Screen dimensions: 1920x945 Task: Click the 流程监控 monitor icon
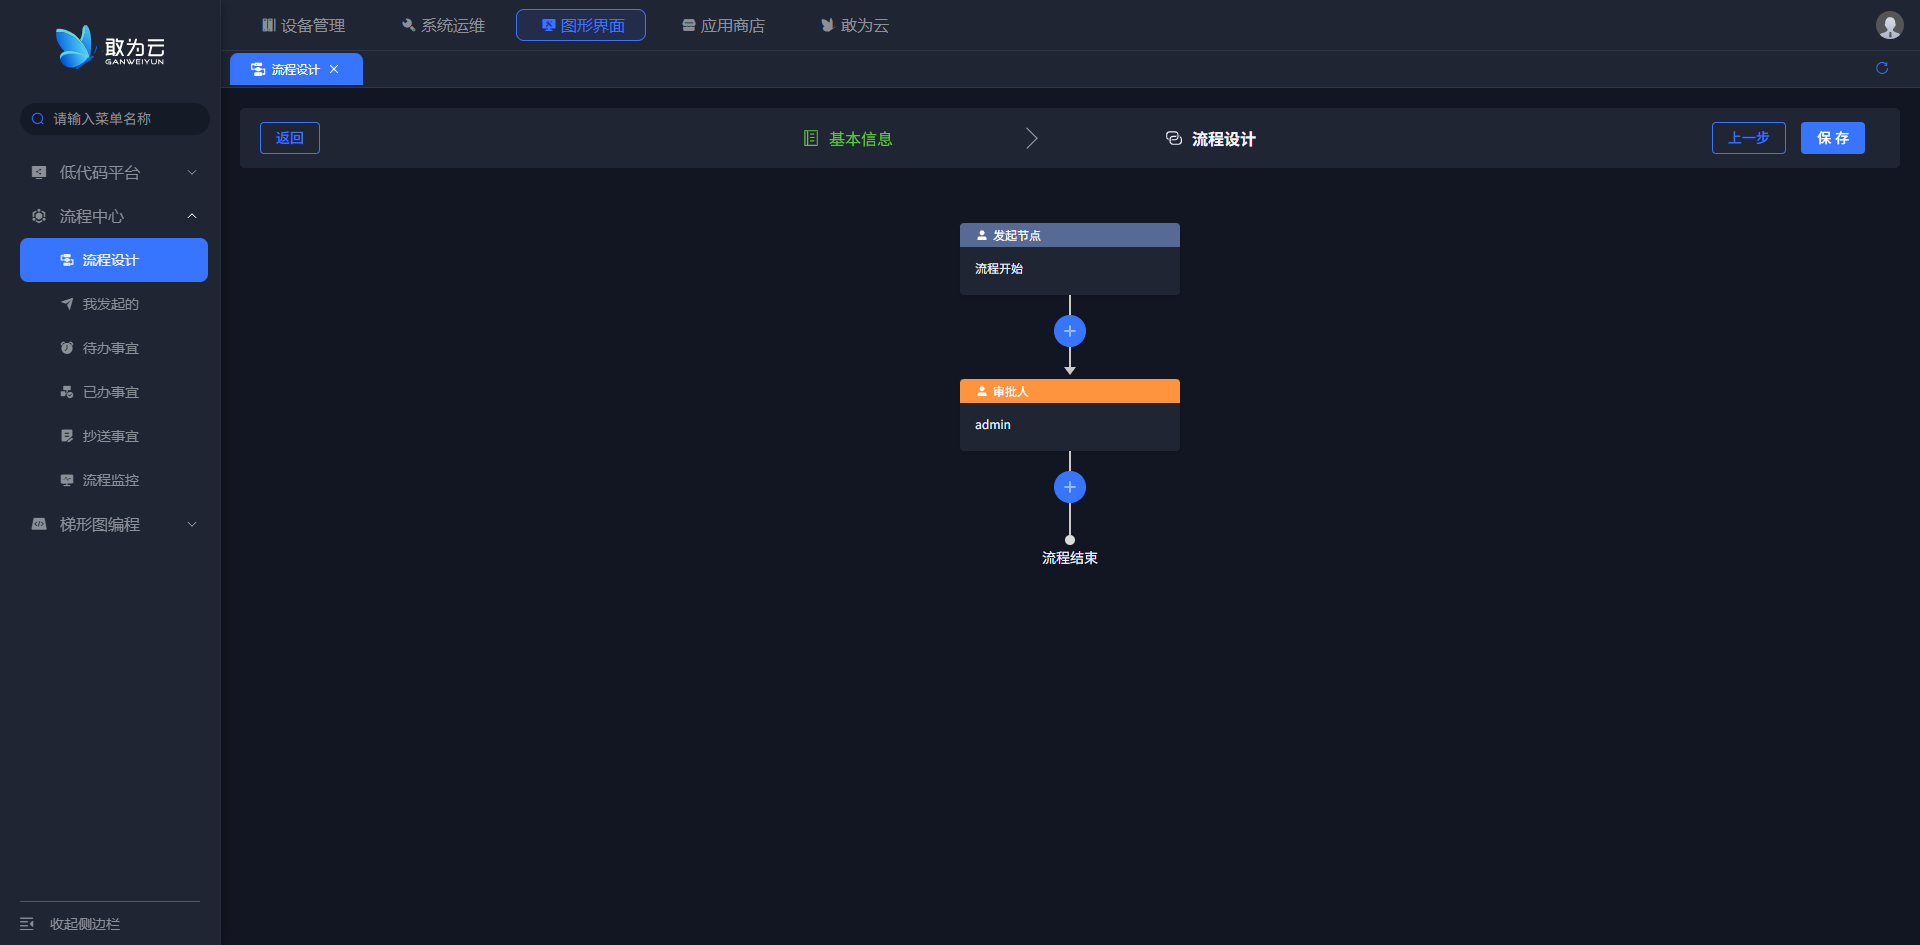click(67, 480)
